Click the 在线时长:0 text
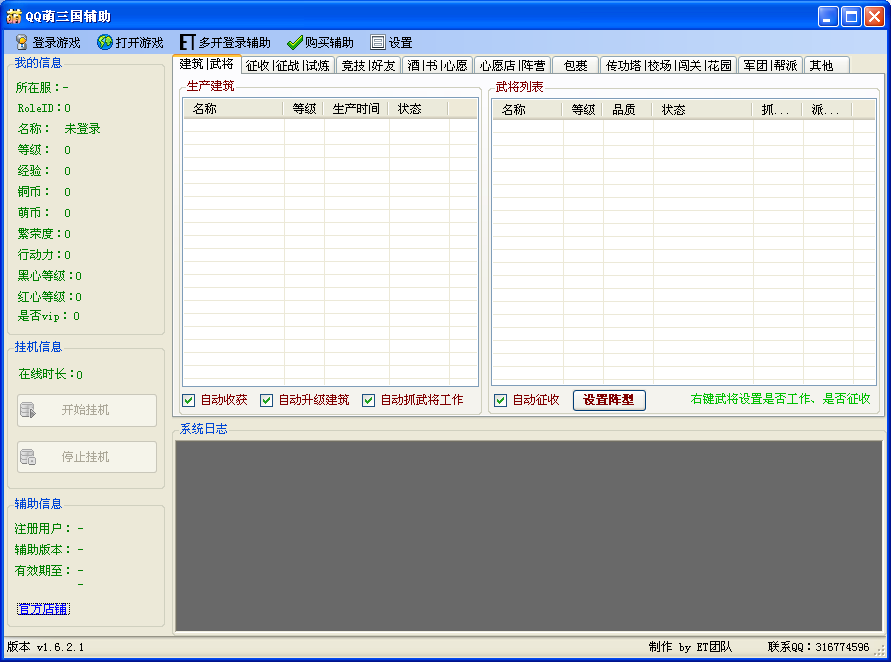 51,374
